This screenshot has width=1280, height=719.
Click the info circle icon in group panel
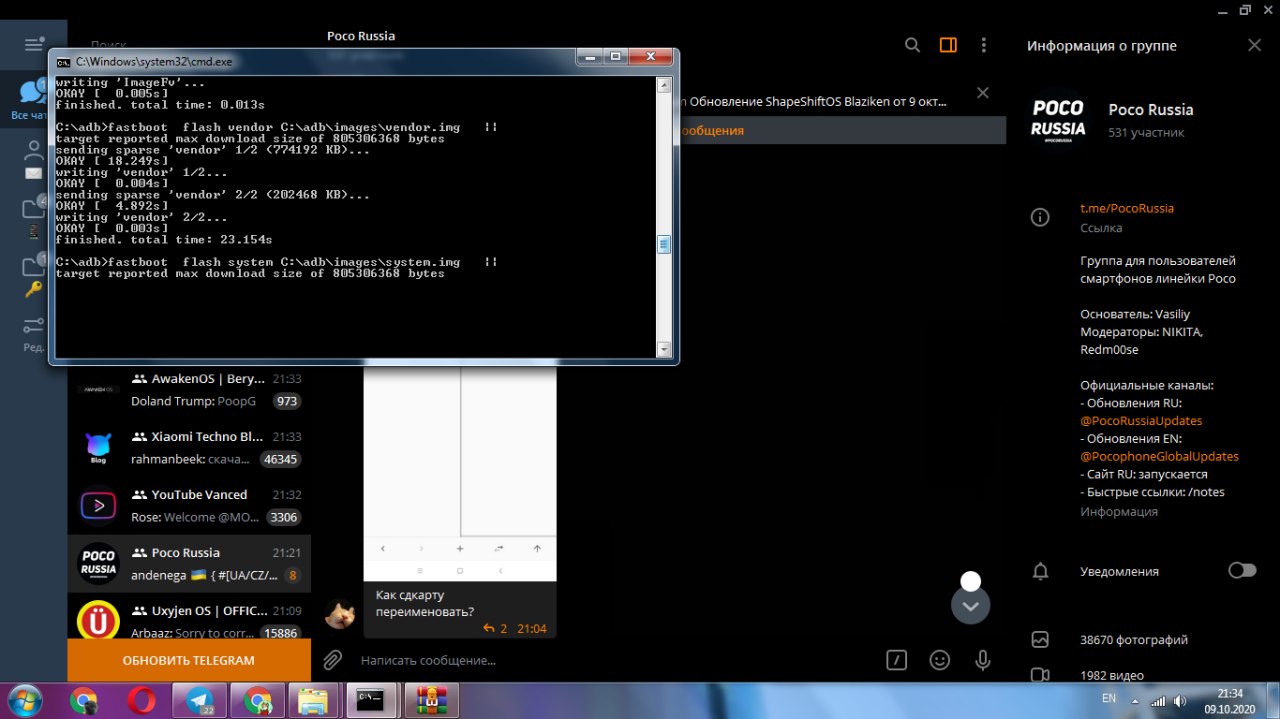[1040, 217]
